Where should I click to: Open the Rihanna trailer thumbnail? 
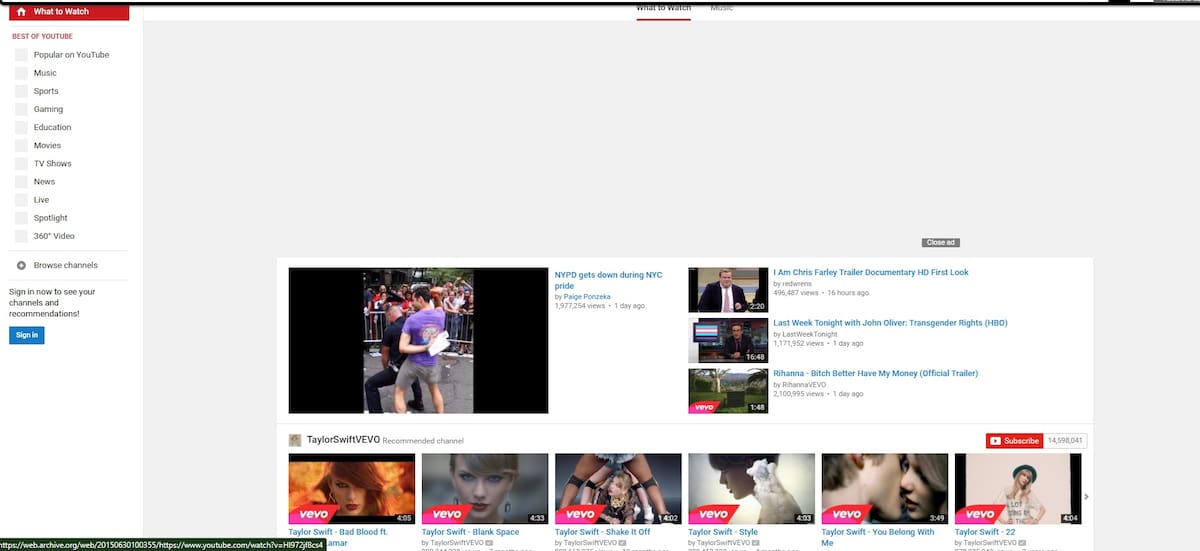click(728, 391)
